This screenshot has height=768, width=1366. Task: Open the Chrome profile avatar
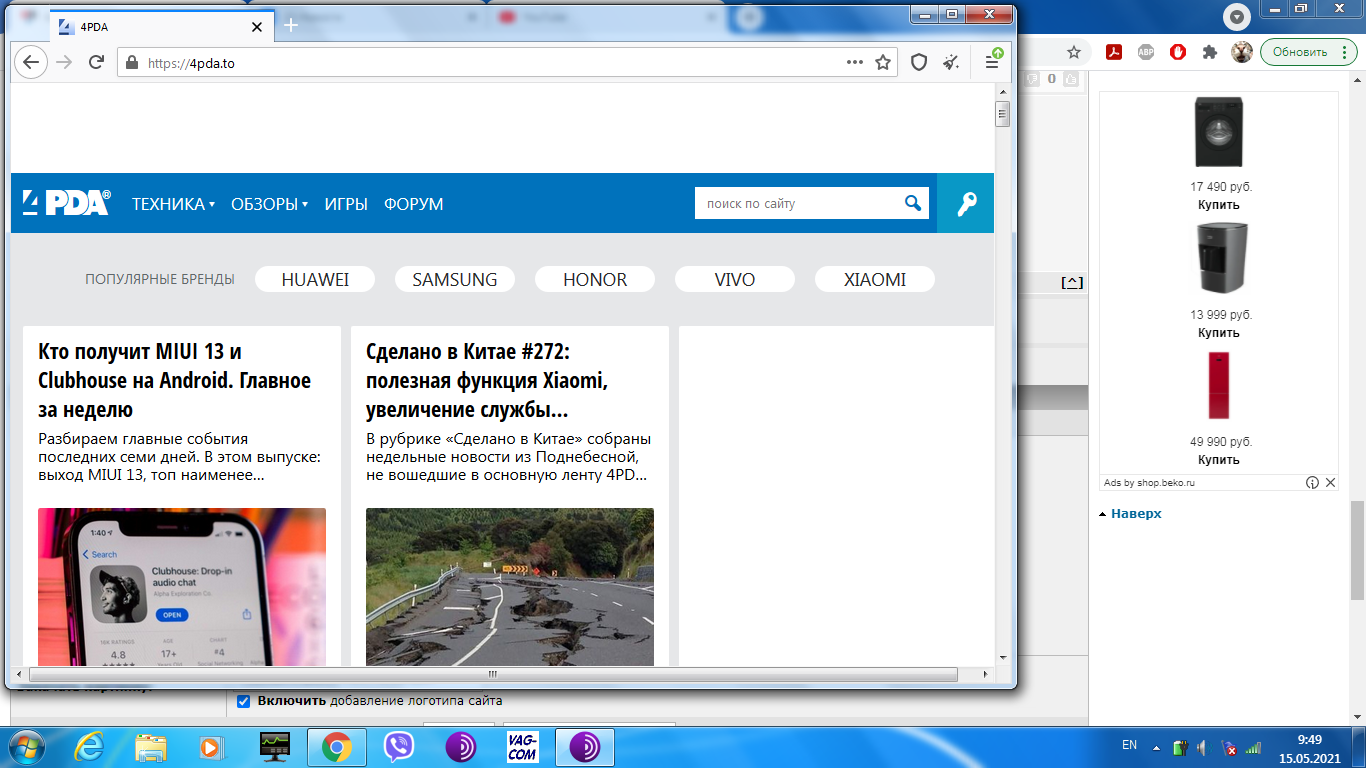click(x=1242, y=52)
